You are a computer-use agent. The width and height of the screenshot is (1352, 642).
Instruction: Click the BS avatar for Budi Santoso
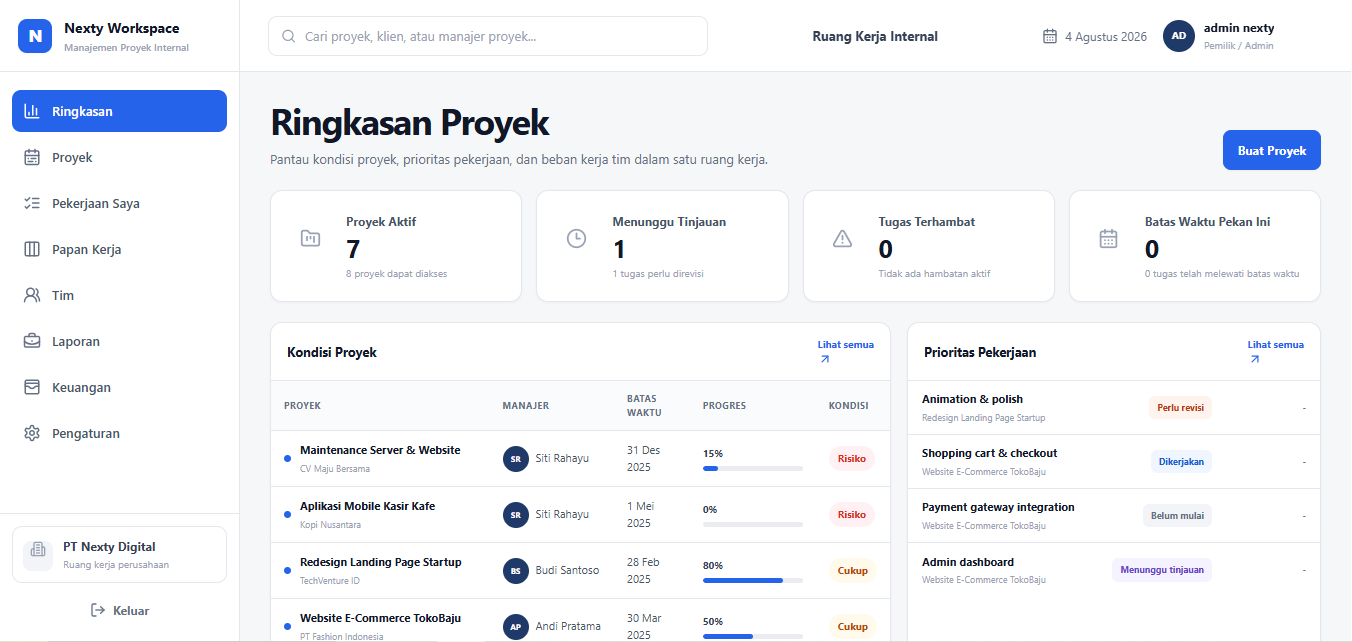click(x=516, y=571)
